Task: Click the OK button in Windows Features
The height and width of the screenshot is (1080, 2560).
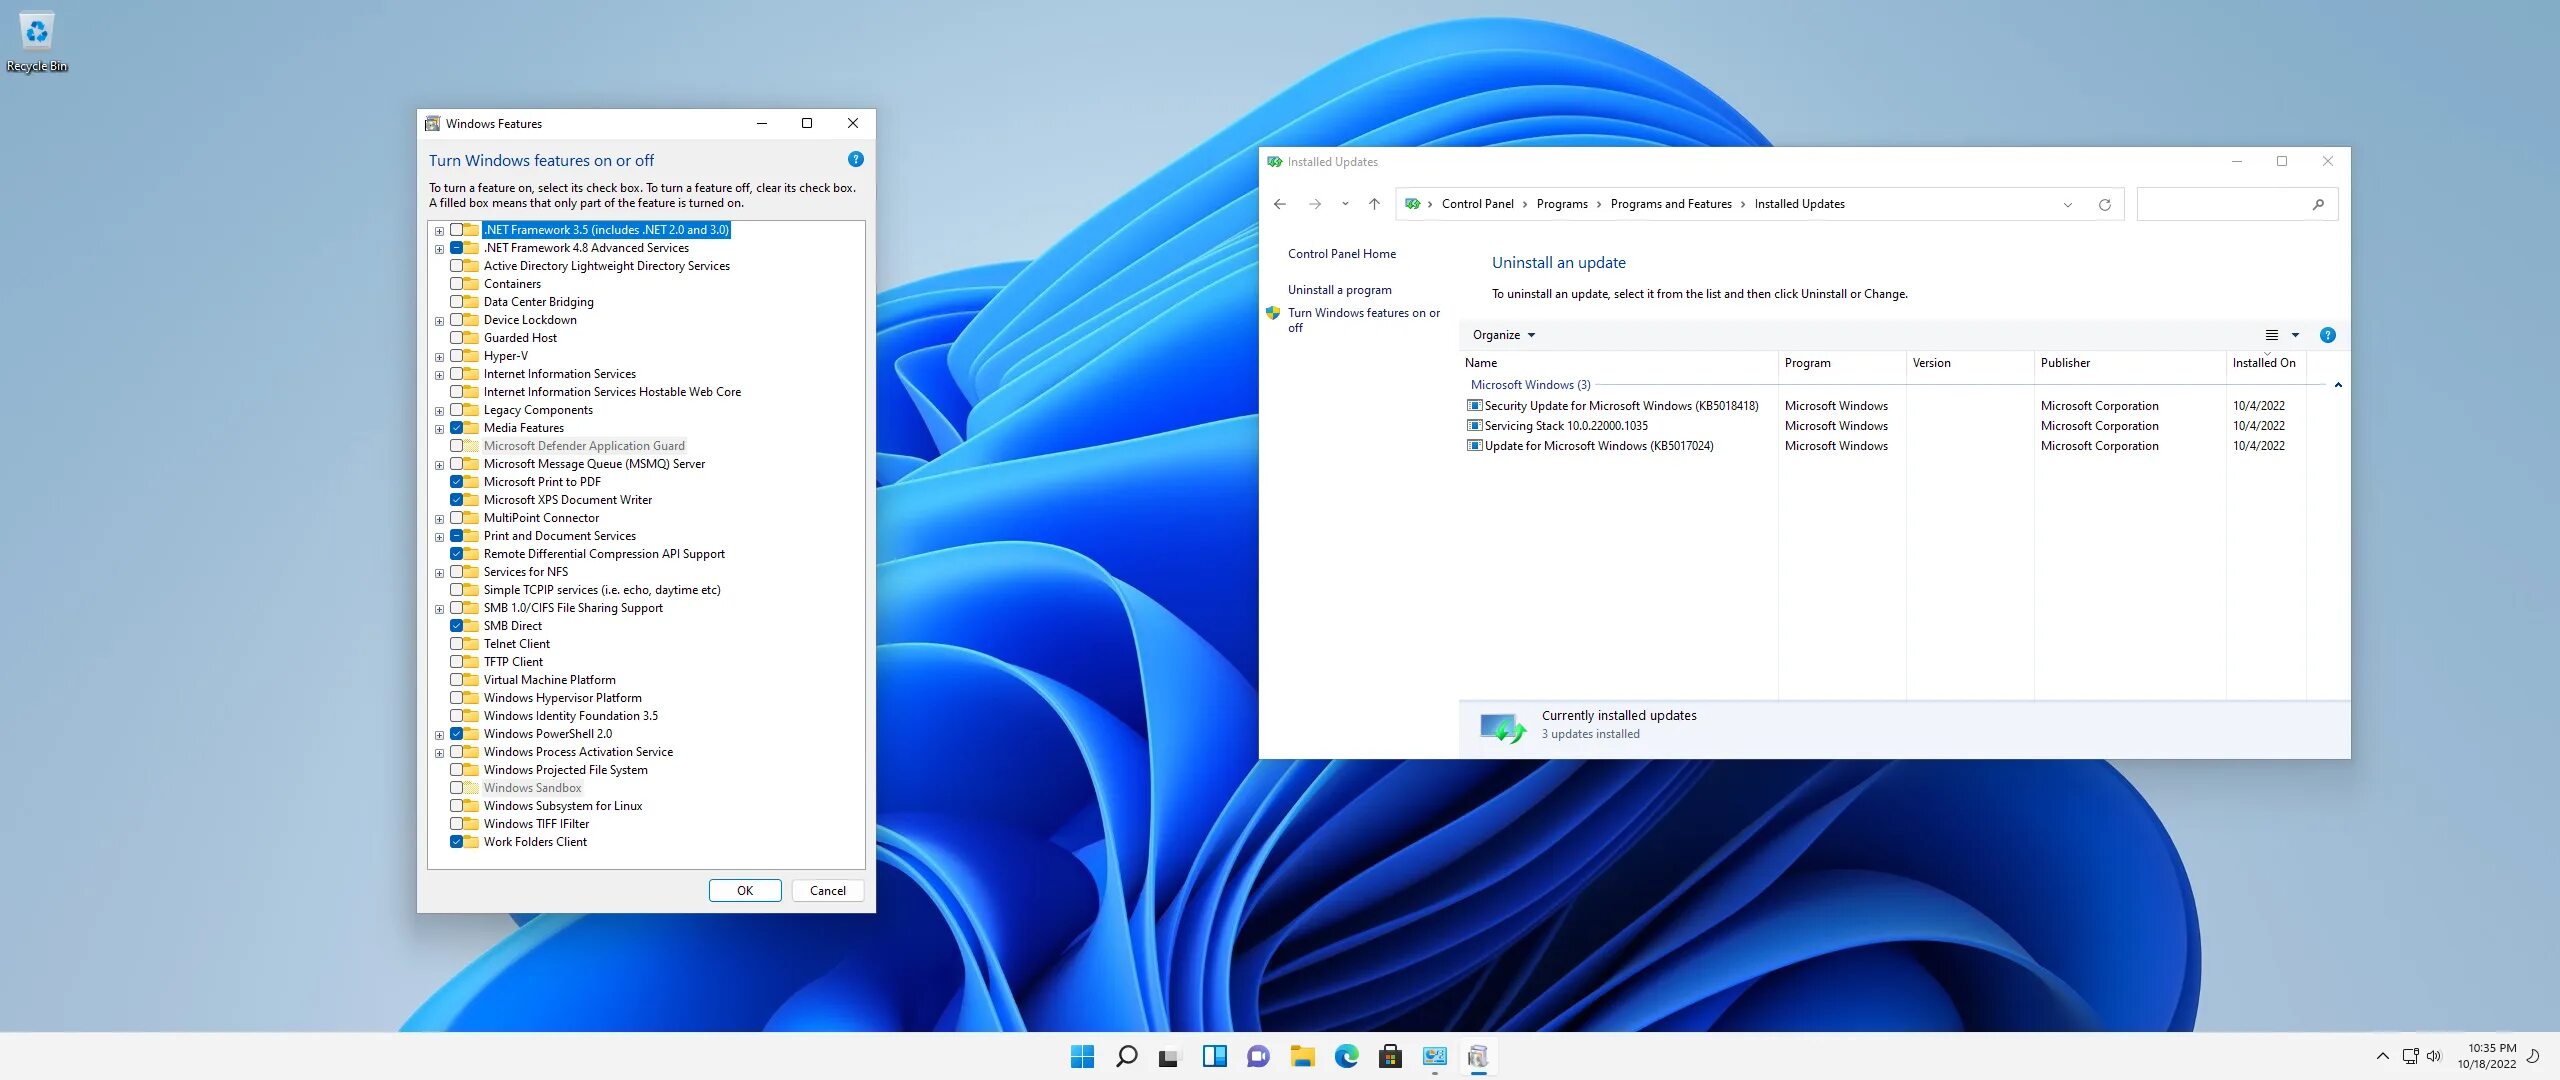Action: coord(744,889)
